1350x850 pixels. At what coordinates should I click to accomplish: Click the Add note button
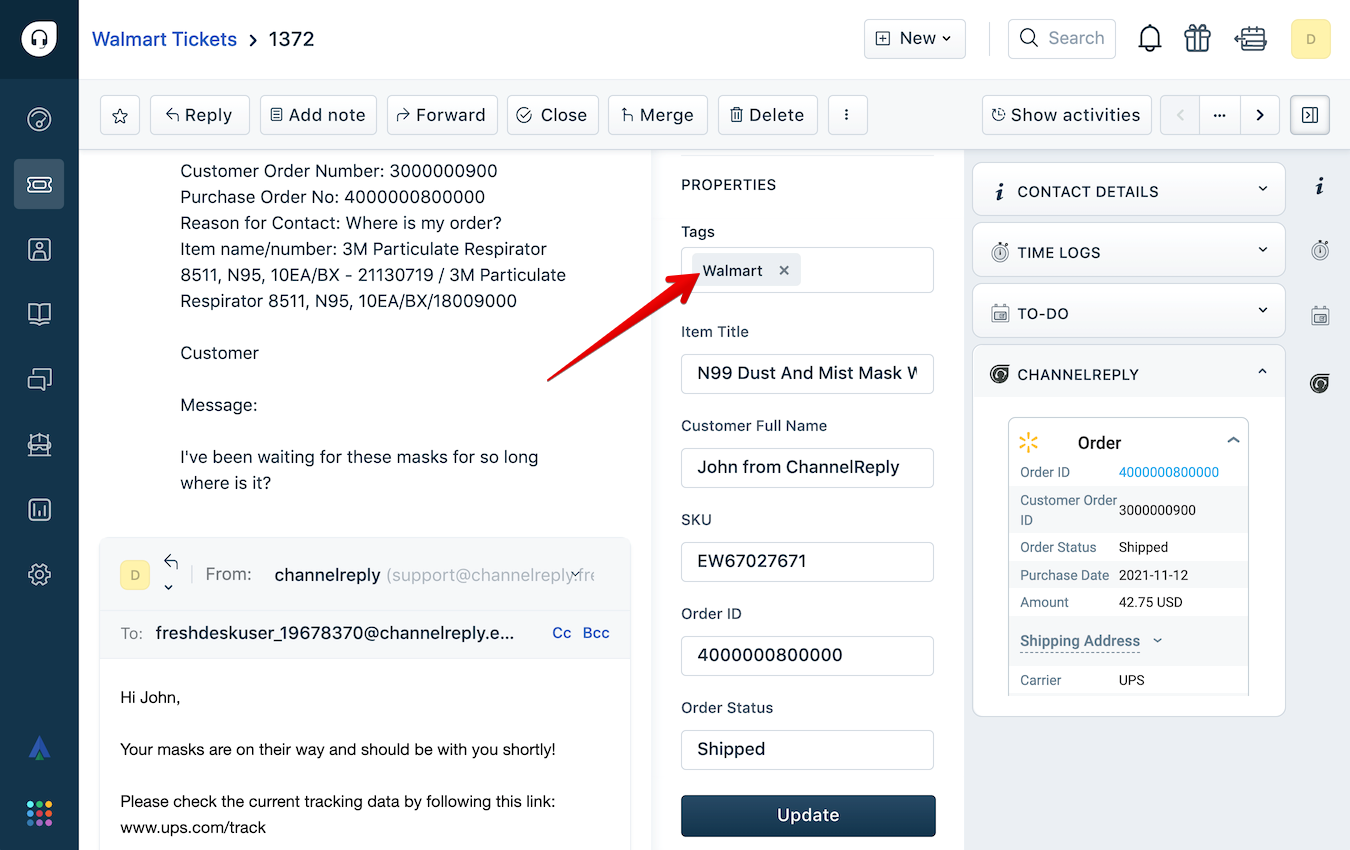pos(319,115)
